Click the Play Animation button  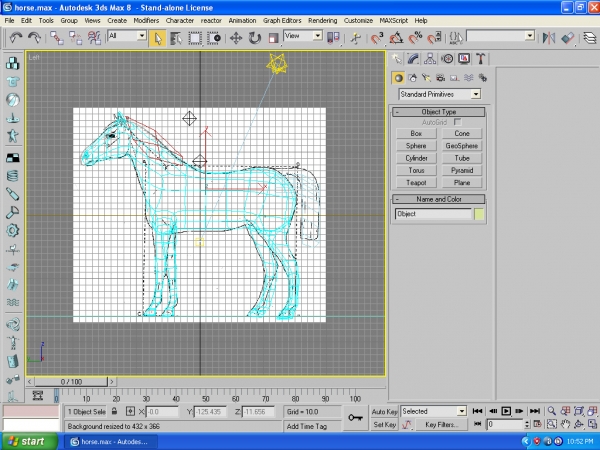pyautogui.click(x=506, y=411)
